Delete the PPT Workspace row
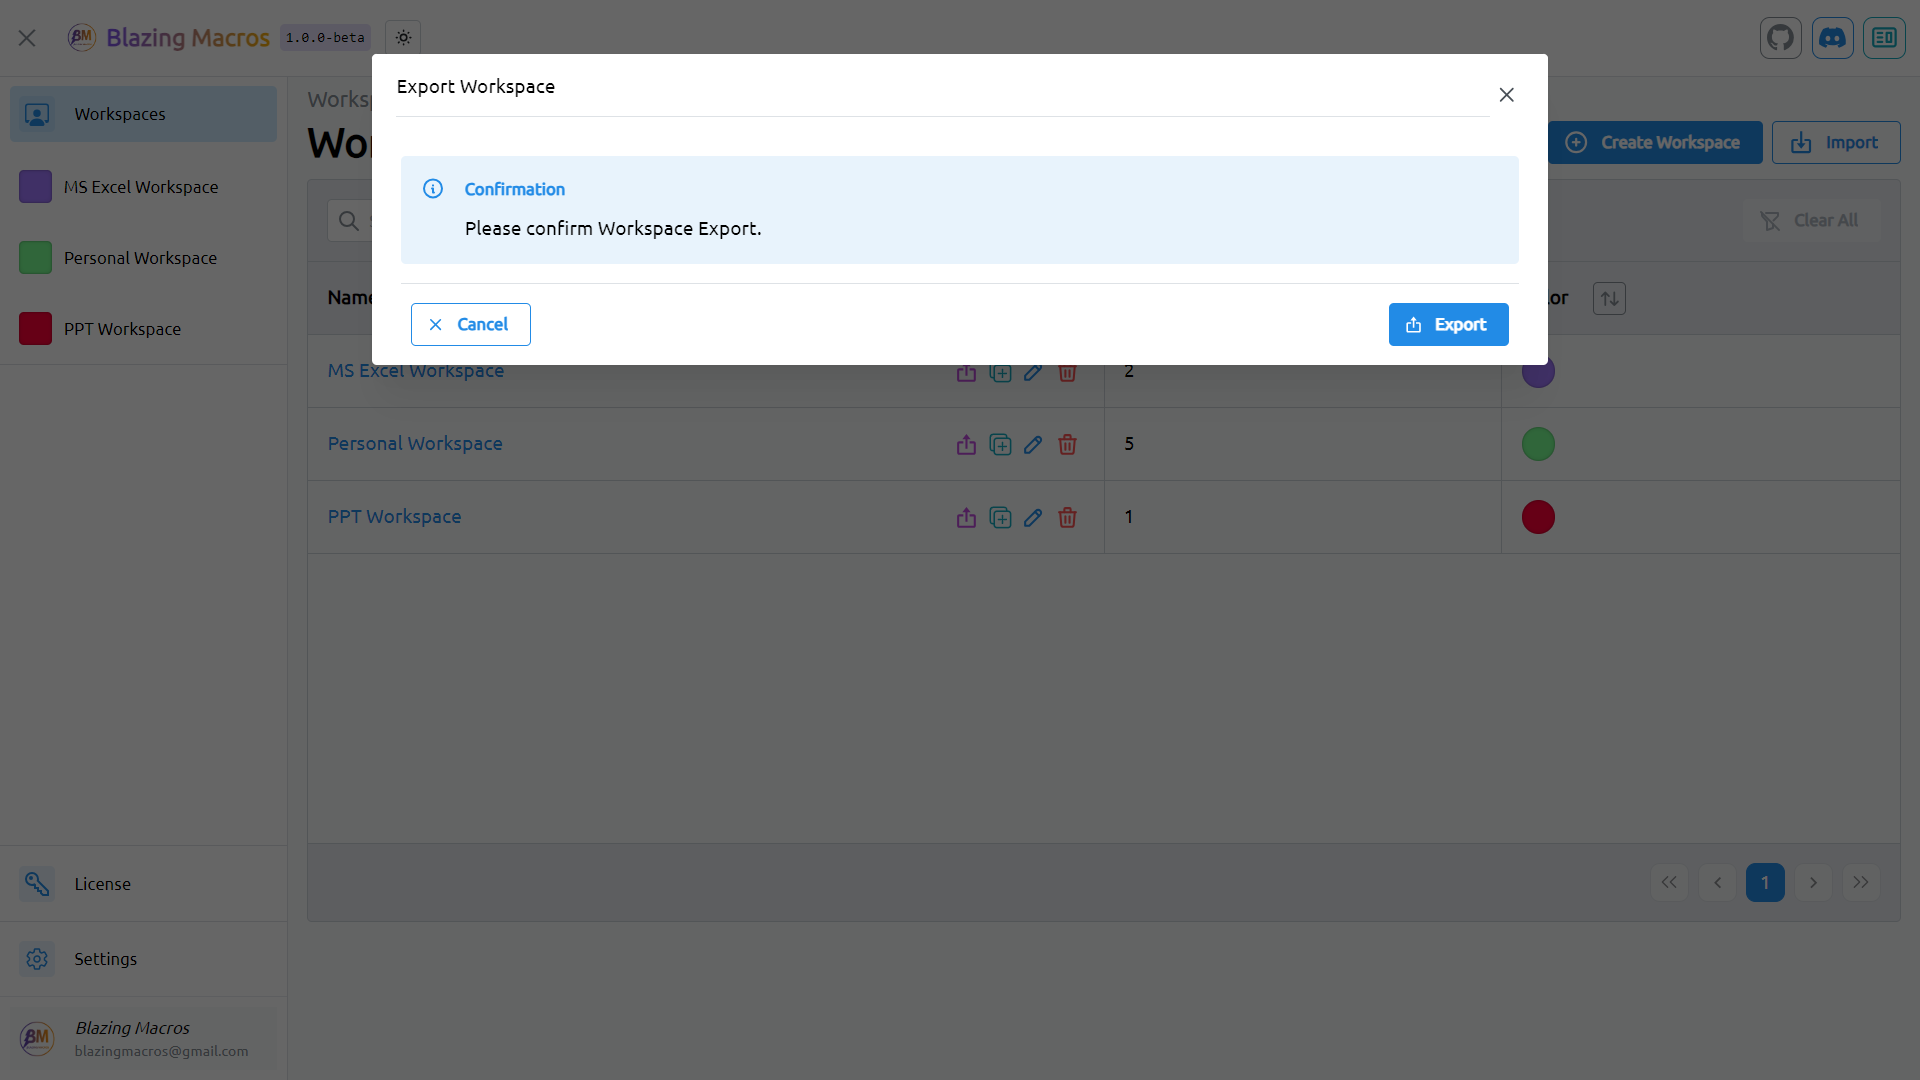Screen dimensions: 1920x1080 point(1067,518)
